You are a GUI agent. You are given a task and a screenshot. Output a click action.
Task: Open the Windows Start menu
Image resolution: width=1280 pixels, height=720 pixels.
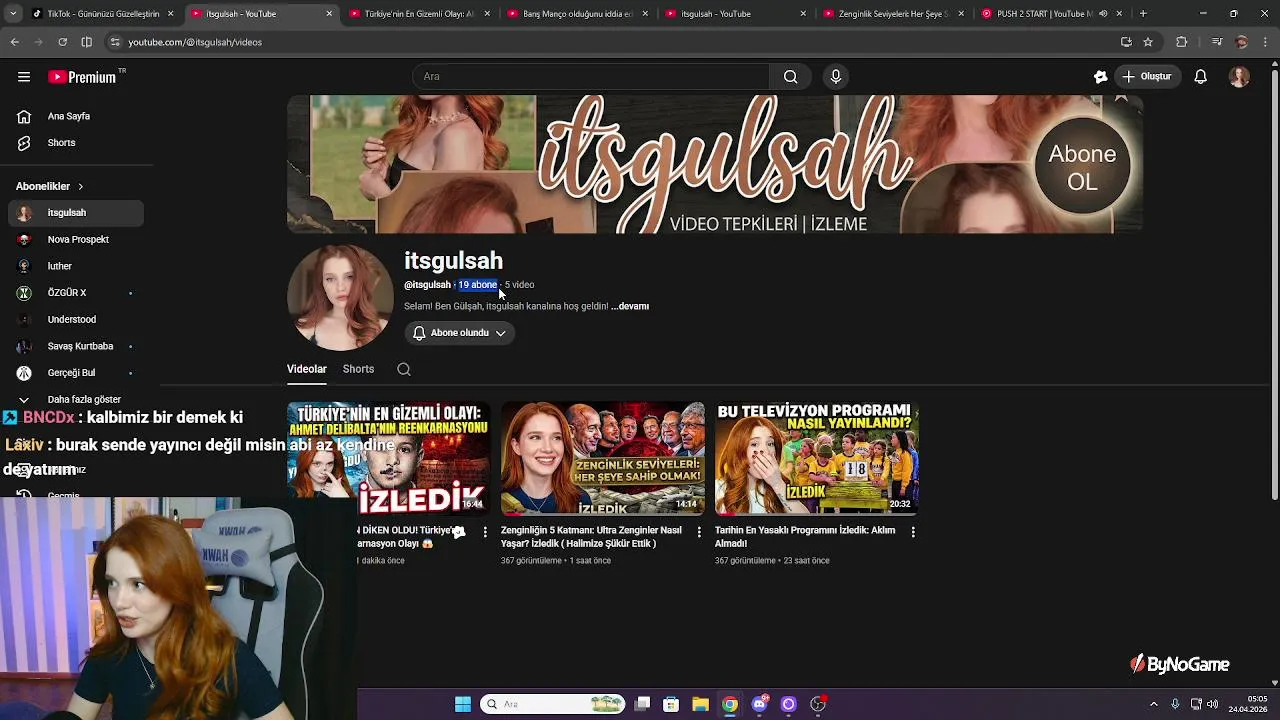(x=463, y=704)
